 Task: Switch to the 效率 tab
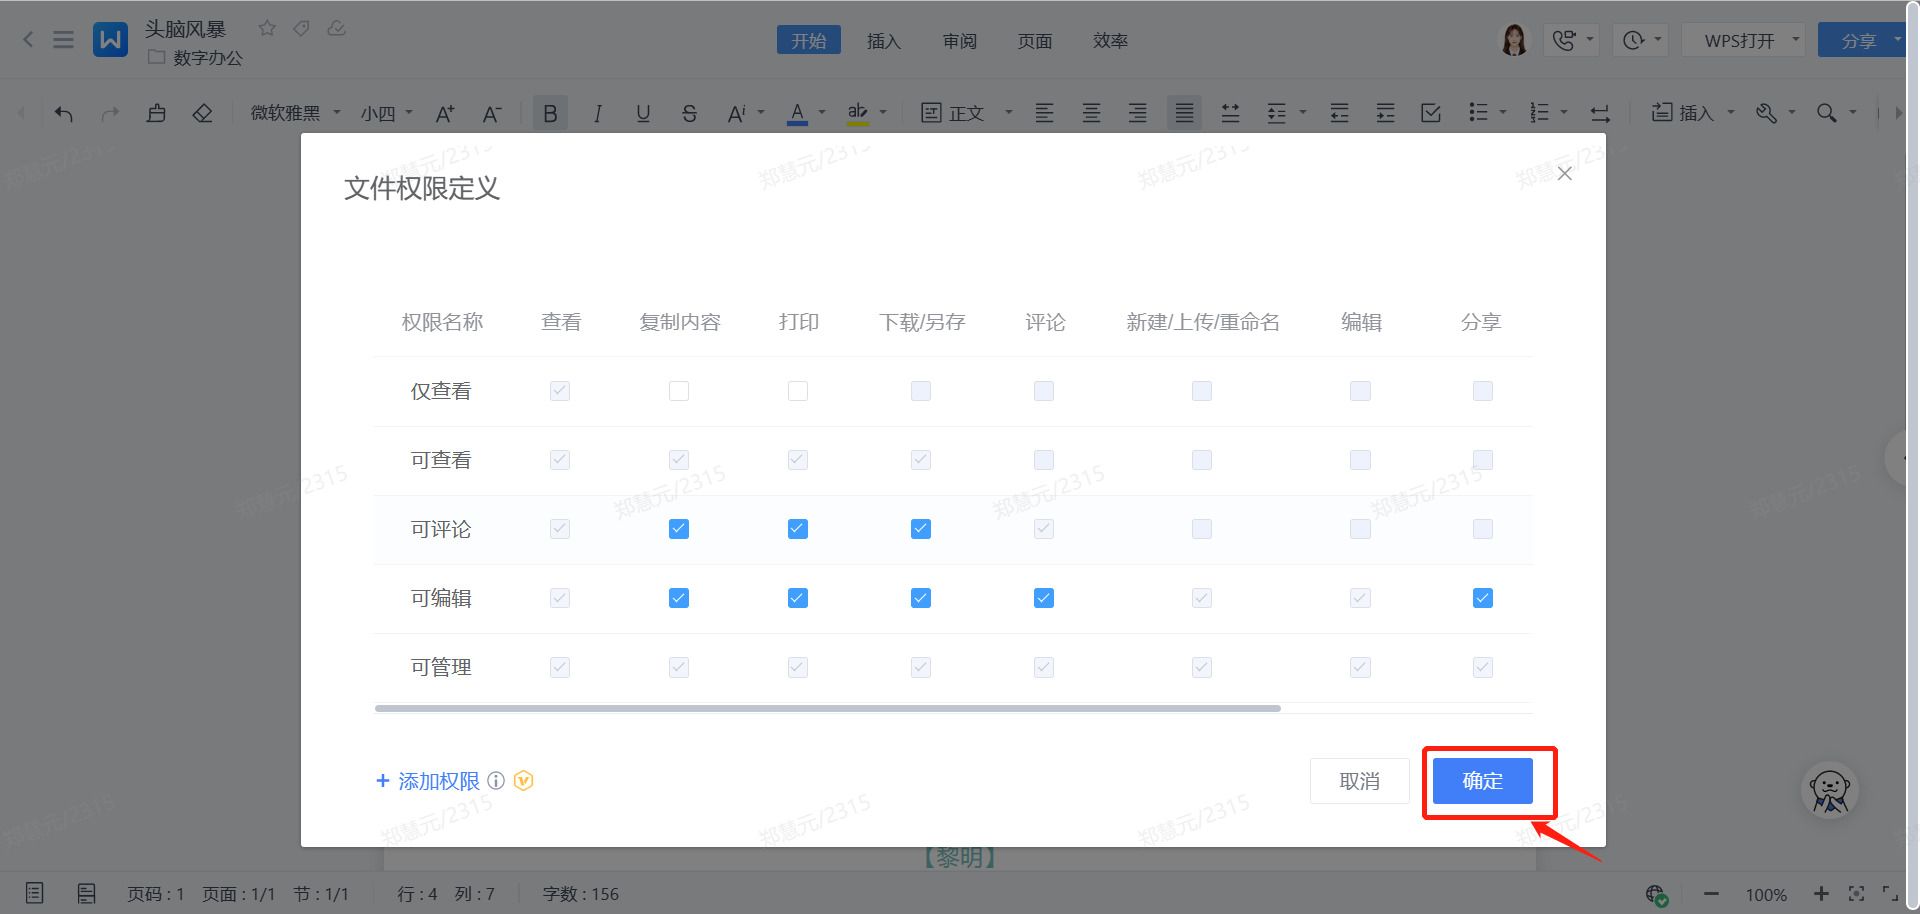point(1110,40)
